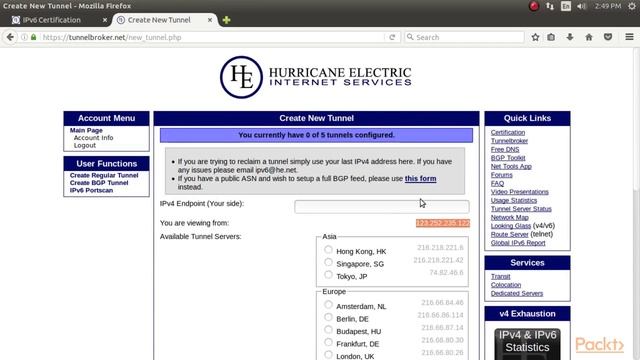This screenshot has height=360, width=640.
Task: Select the Budapest, HU tunnel server
Action: coord(328,330)
